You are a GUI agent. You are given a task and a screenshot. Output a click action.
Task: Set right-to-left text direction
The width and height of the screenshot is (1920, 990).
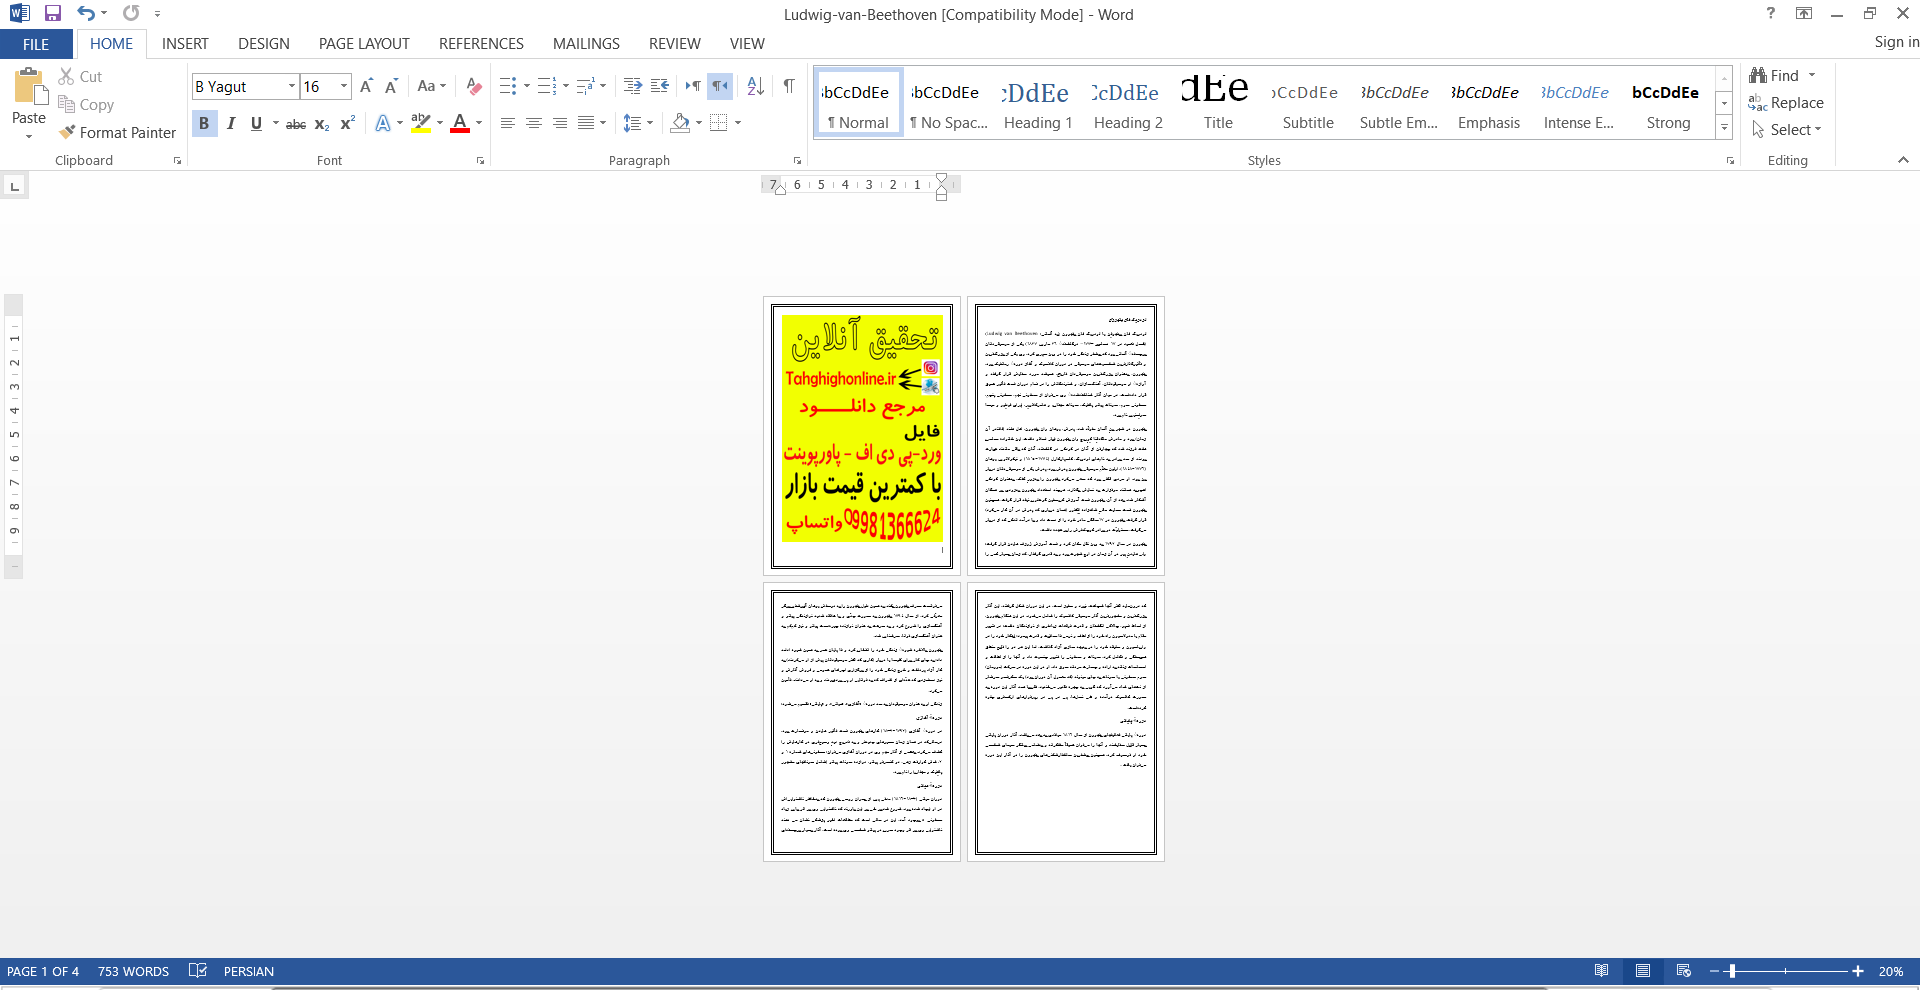720,87
